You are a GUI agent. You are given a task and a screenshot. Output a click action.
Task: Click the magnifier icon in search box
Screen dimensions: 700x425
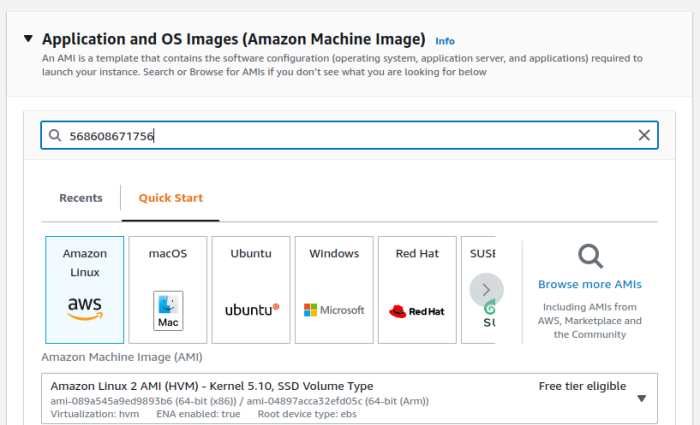coord(55,136)
